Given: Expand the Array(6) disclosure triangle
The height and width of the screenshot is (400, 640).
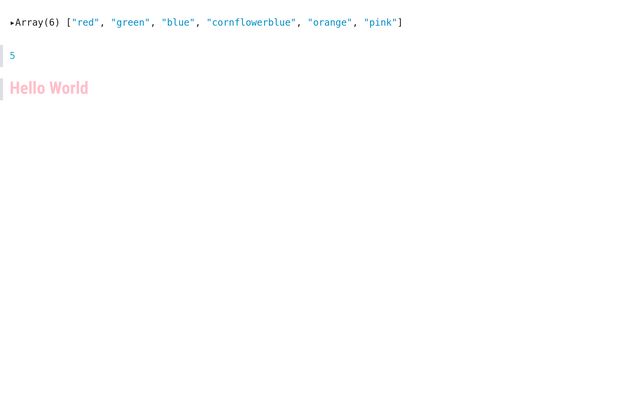Looking at the screenshot, I should tap(12, 23).
